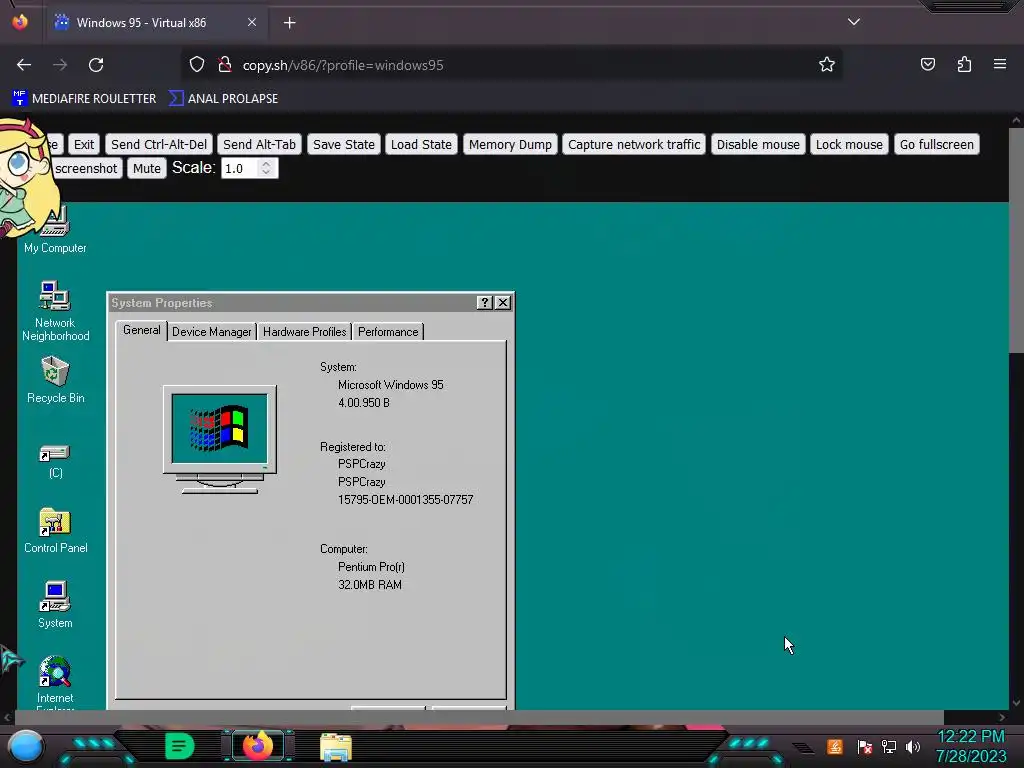The height and width of the screenshot is (768, 1024).
Task: Click the Exit emulator button
Action: (84, 144)
